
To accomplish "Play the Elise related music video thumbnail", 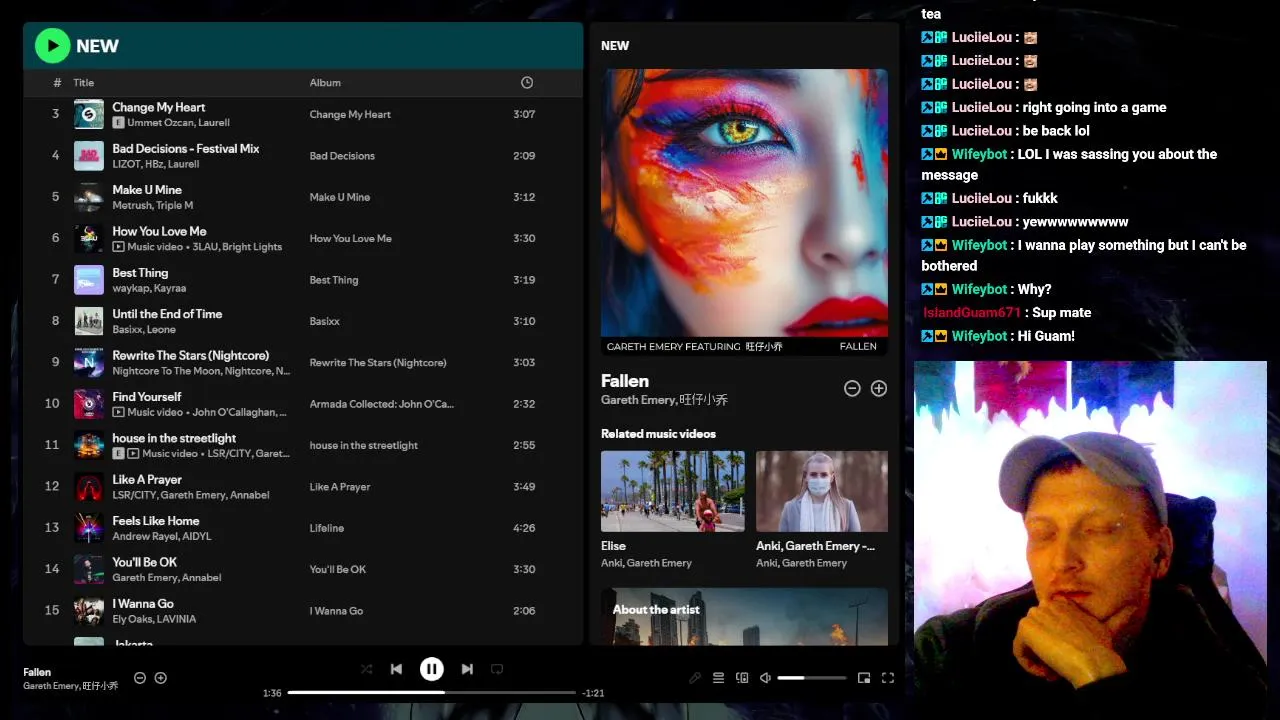I will (x=672, y=491).
